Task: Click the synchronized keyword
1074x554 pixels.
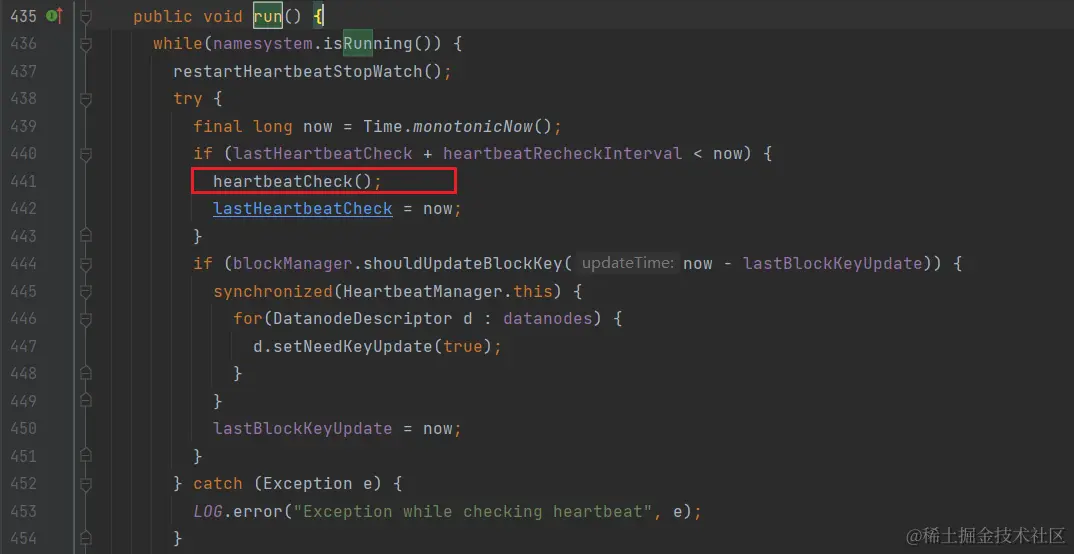Action: [273, 291]
